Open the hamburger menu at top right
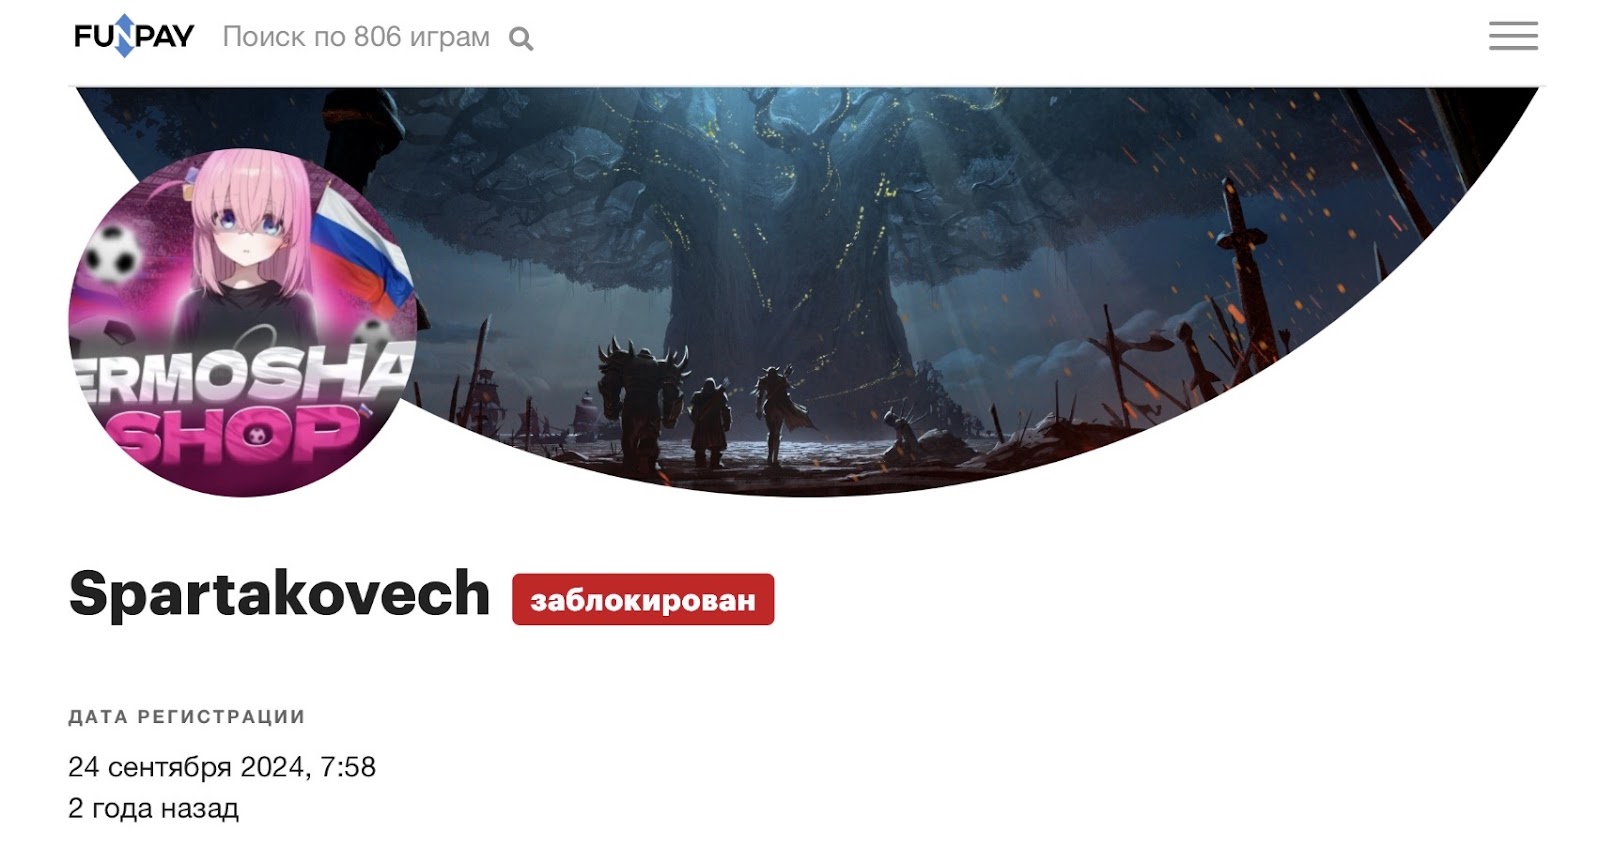The height and width of the screenshot is (862, 1600). 1513,36
